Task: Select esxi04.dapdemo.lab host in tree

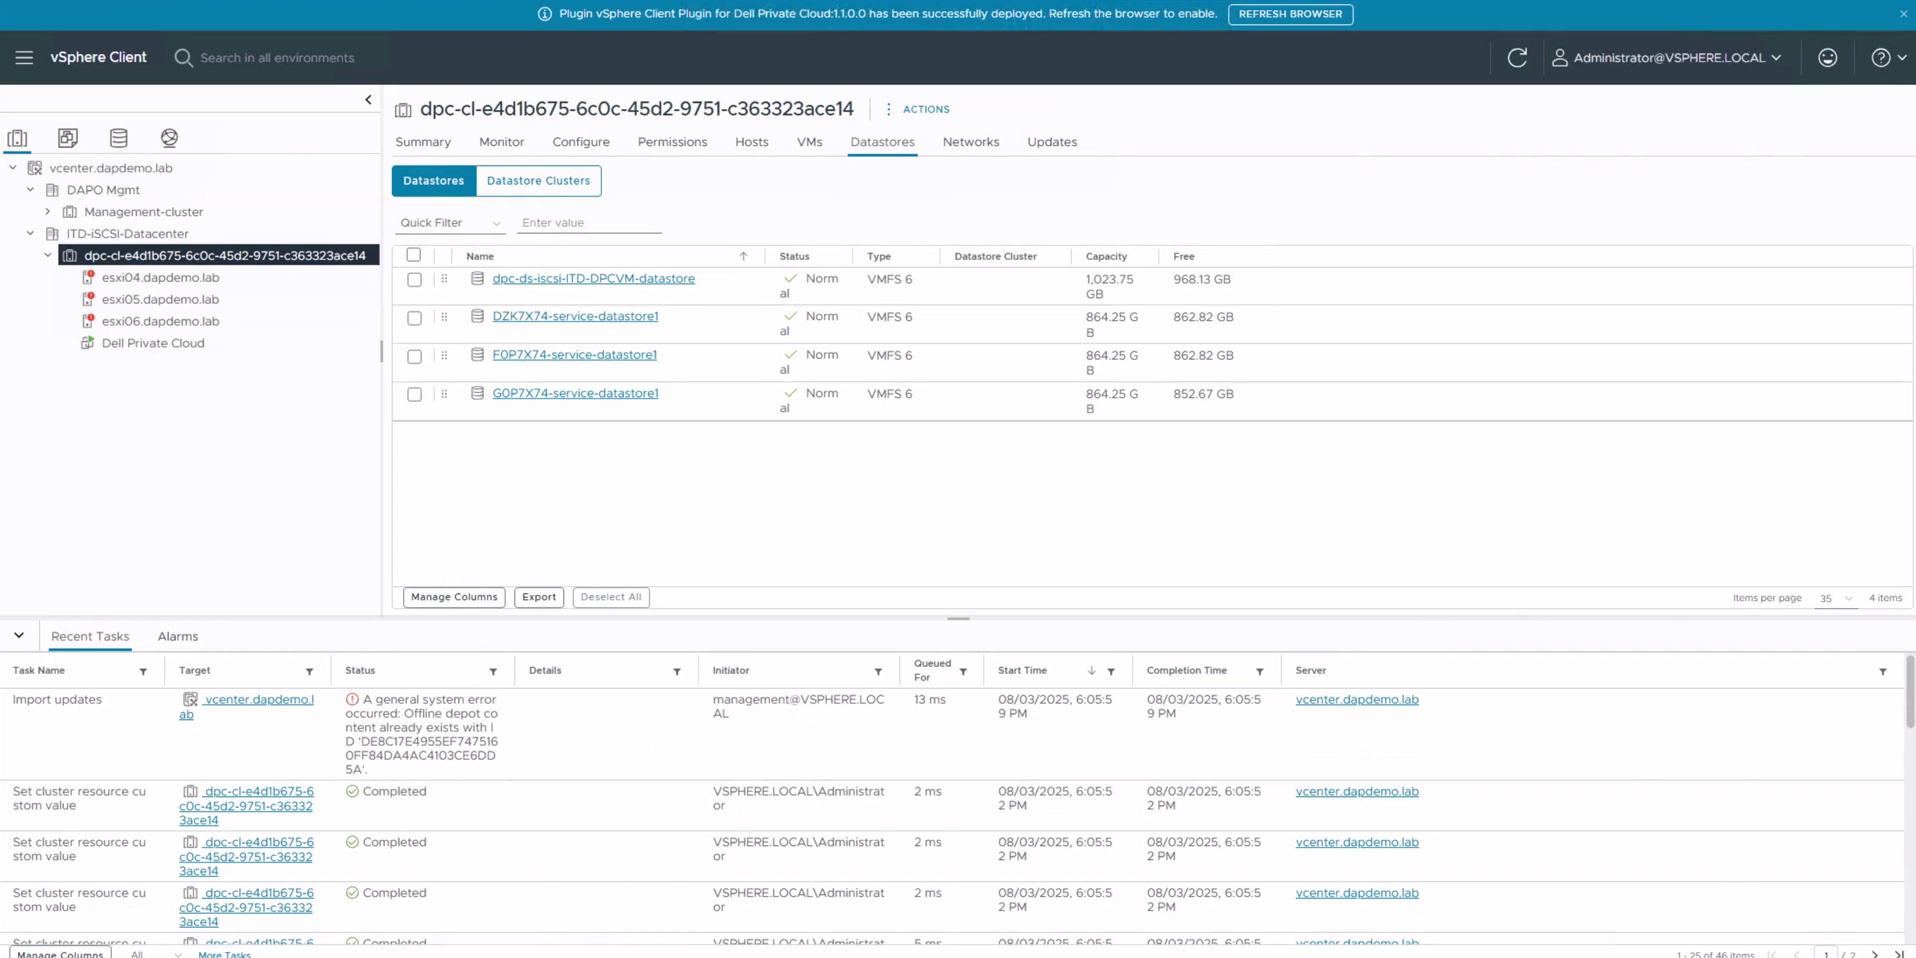Action: 160,278
